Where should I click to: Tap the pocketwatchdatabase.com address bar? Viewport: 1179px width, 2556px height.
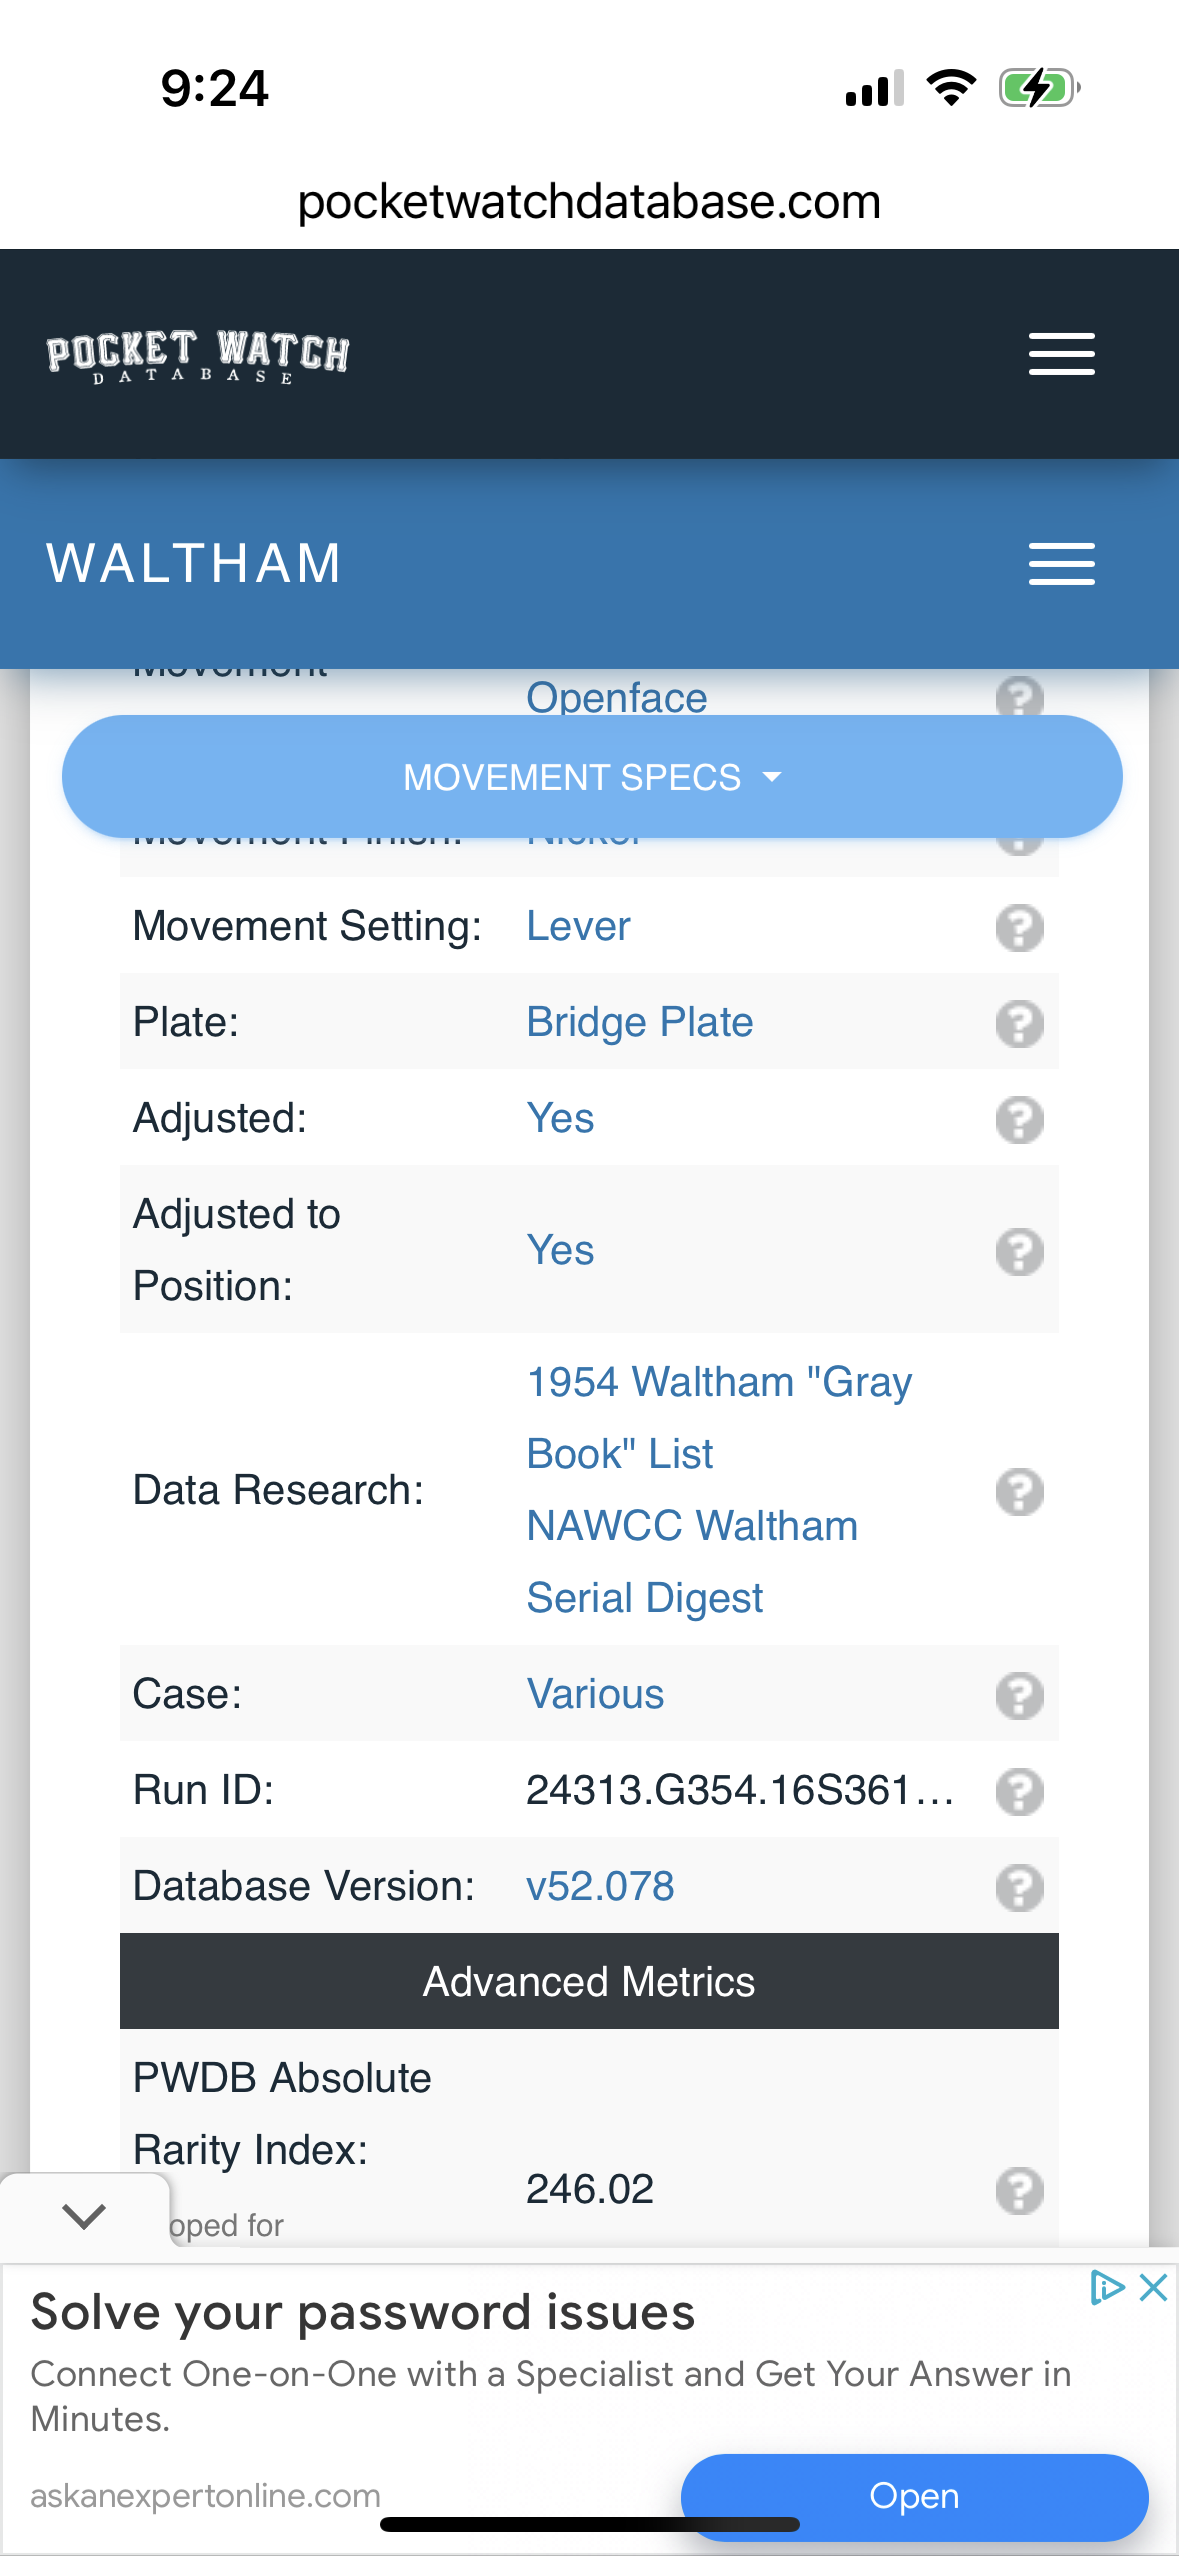click(589, 202)
